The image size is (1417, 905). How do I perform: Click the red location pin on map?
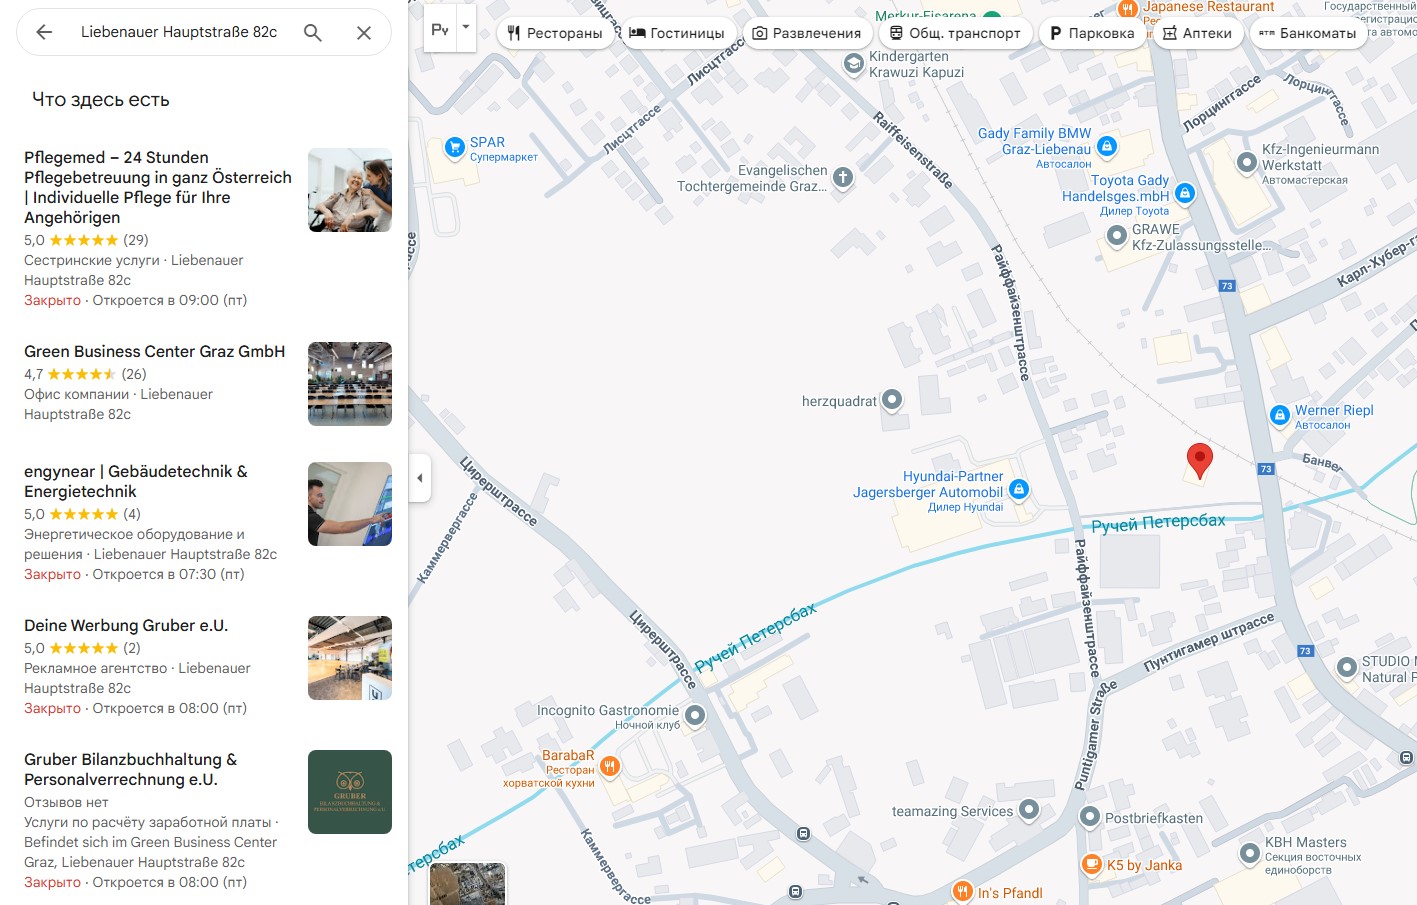[x=1199, y=461]
